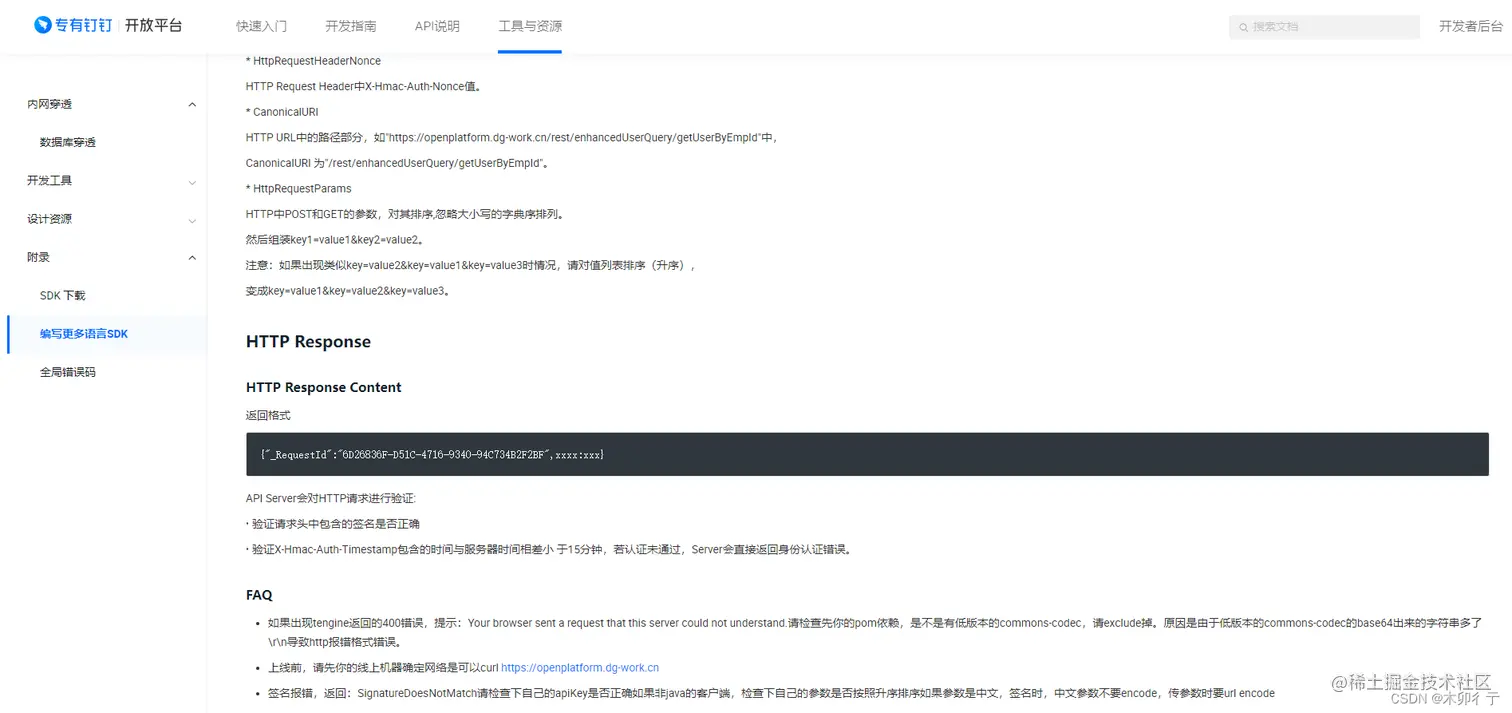Open the 开发指南 menu item
This screenshot has width=1512, height=713.
click(x=350, y=26)
